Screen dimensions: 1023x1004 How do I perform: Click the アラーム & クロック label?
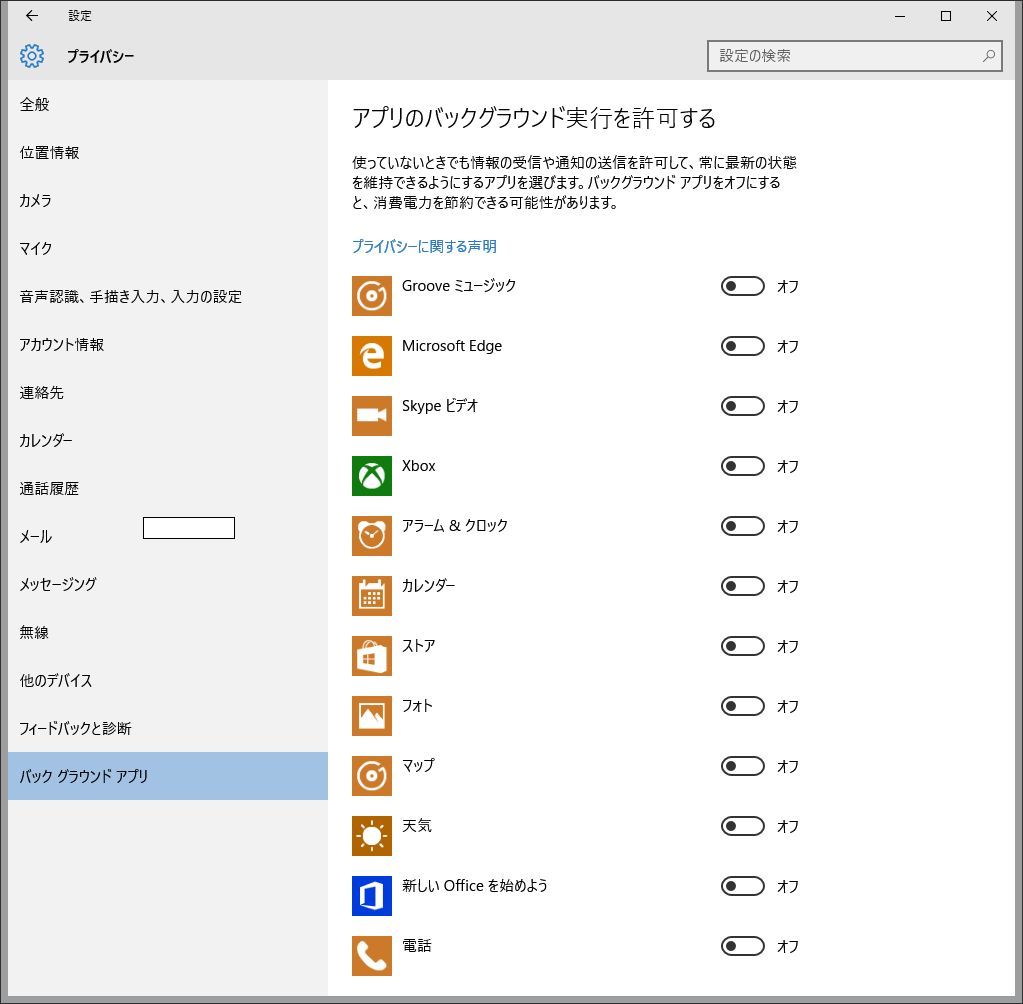(x=454, y=526)
